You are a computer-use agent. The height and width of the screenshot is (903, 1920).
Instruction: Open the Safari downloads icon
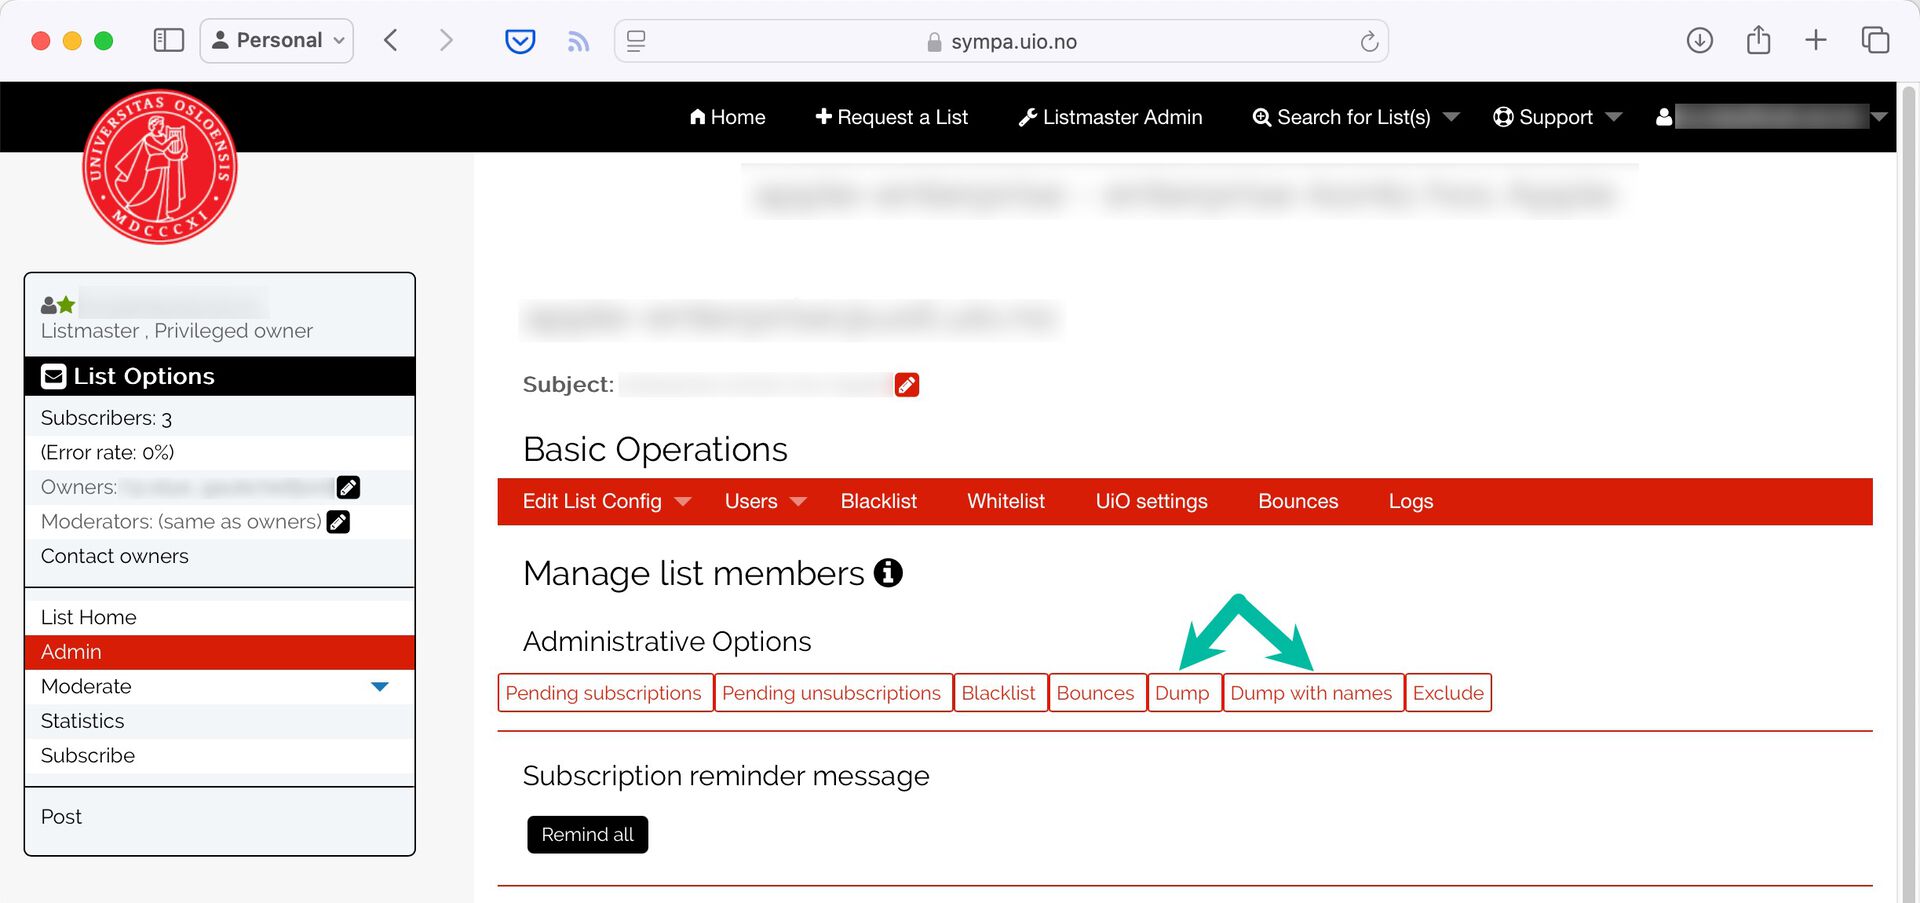click(1699, 40)
